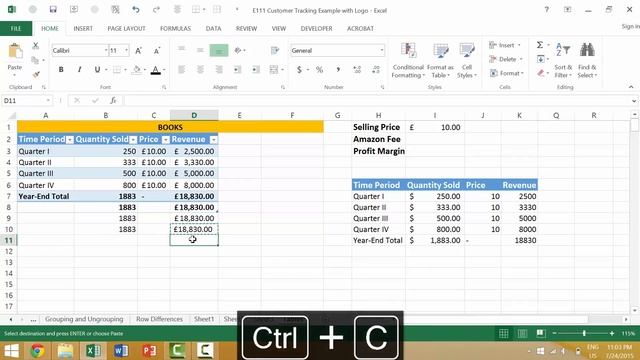This screenshot has height=360, width=640.
Task: Open the Calibri font name dropdown
Action: 106,50
